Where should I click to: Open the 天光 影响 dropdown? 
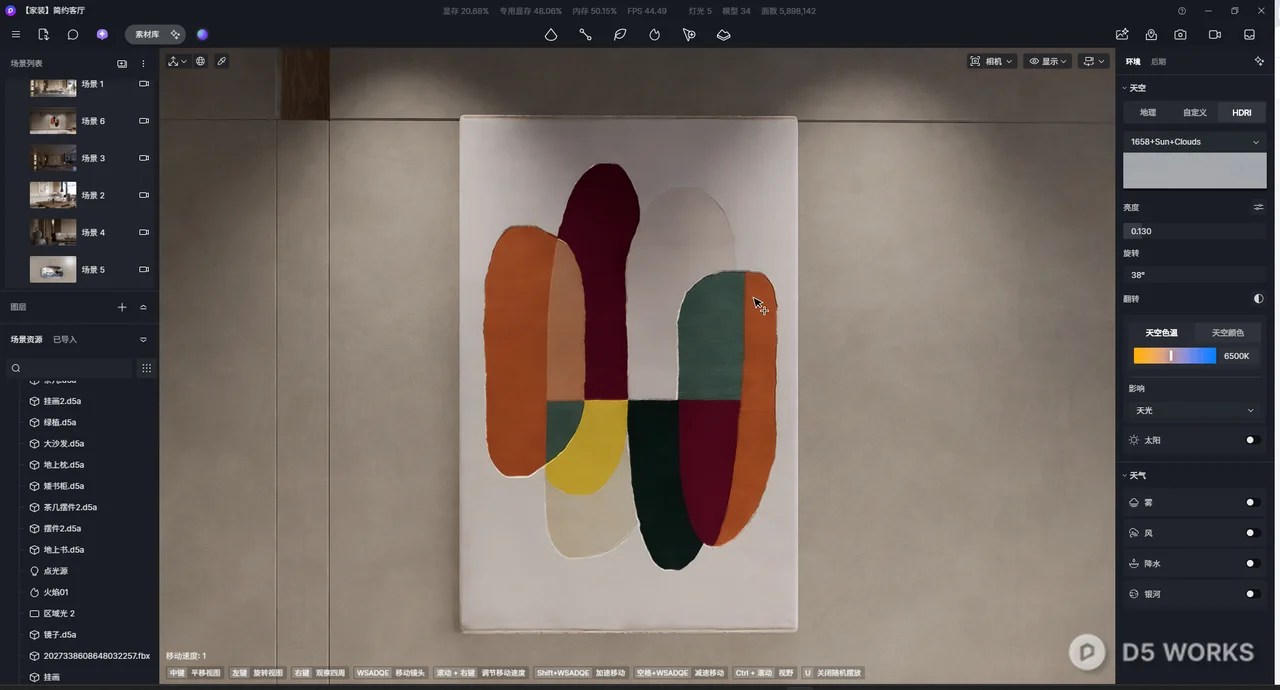(1195, 410)
